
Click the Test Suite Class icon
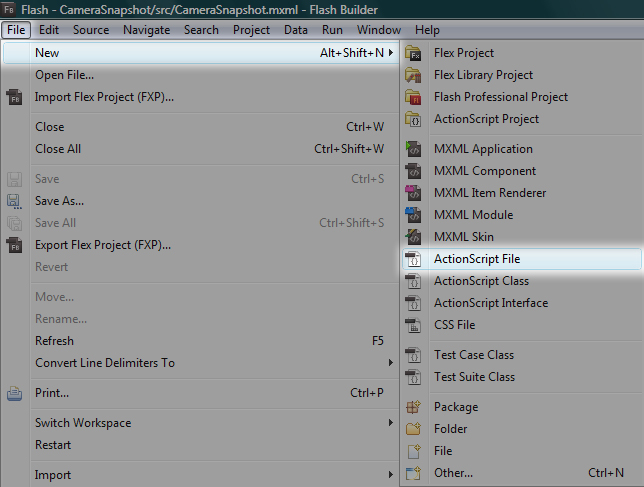click(413, 377)
